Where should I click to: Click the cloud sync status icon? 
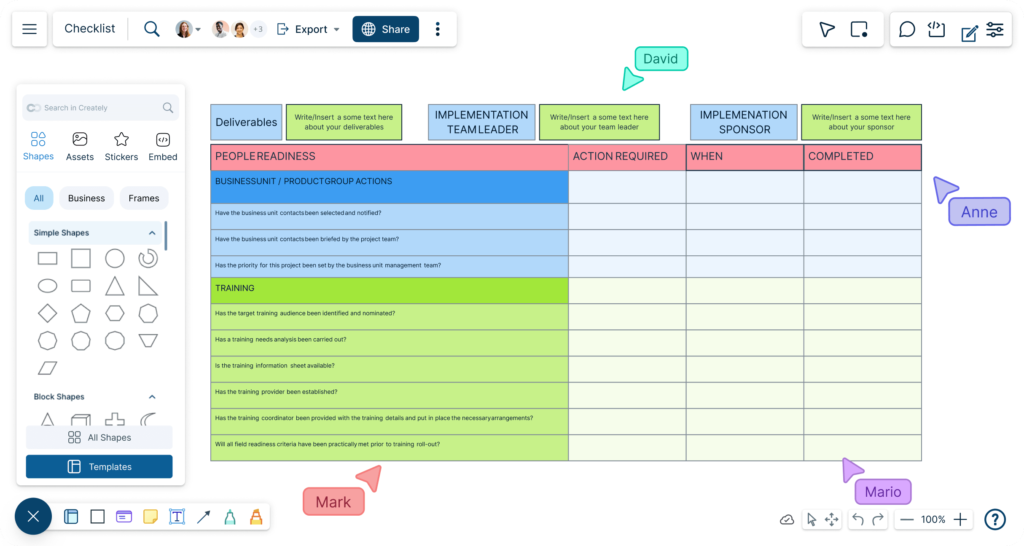787,520
